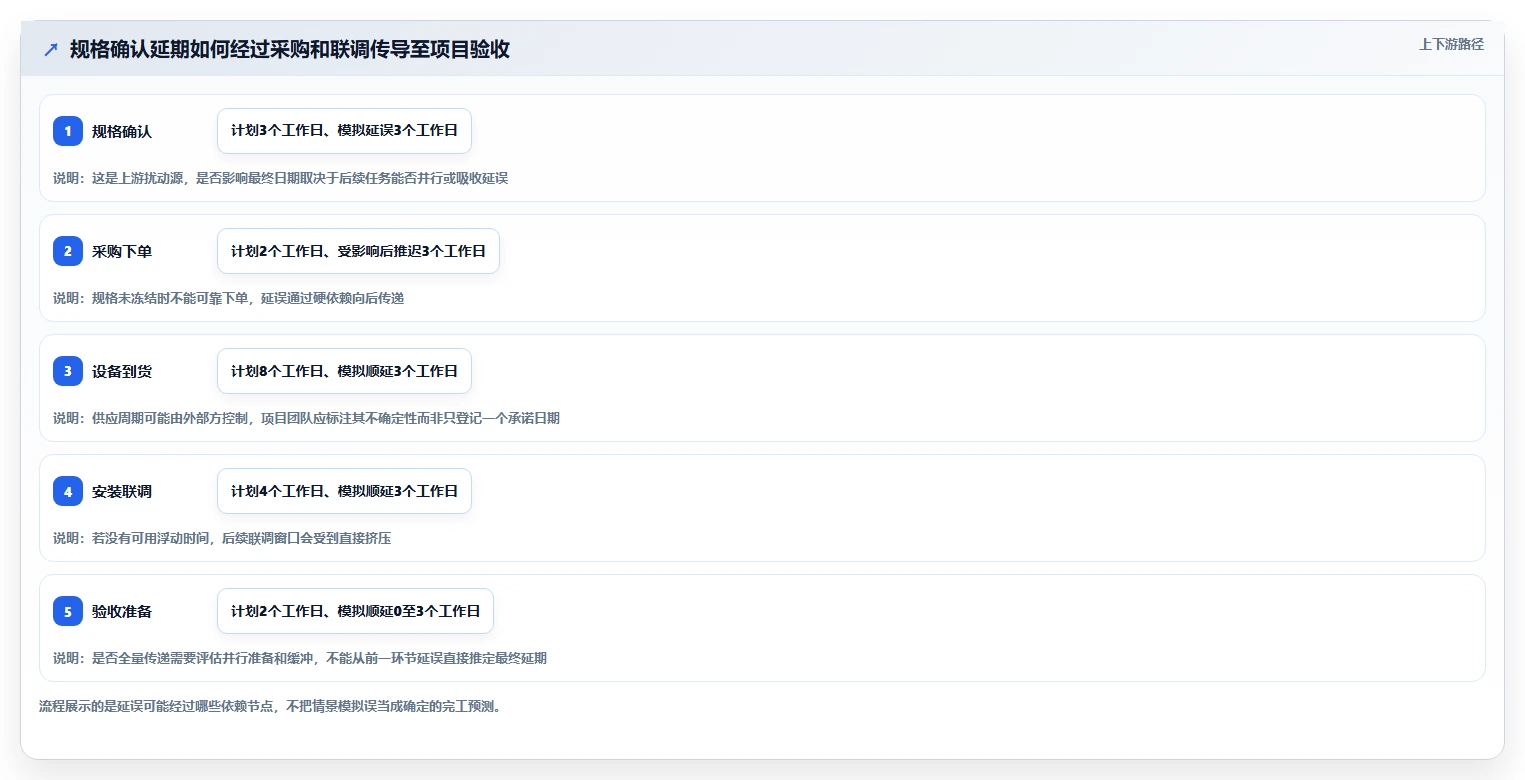Select step number badge 3
1525x780 pixels.
[68, 371]
